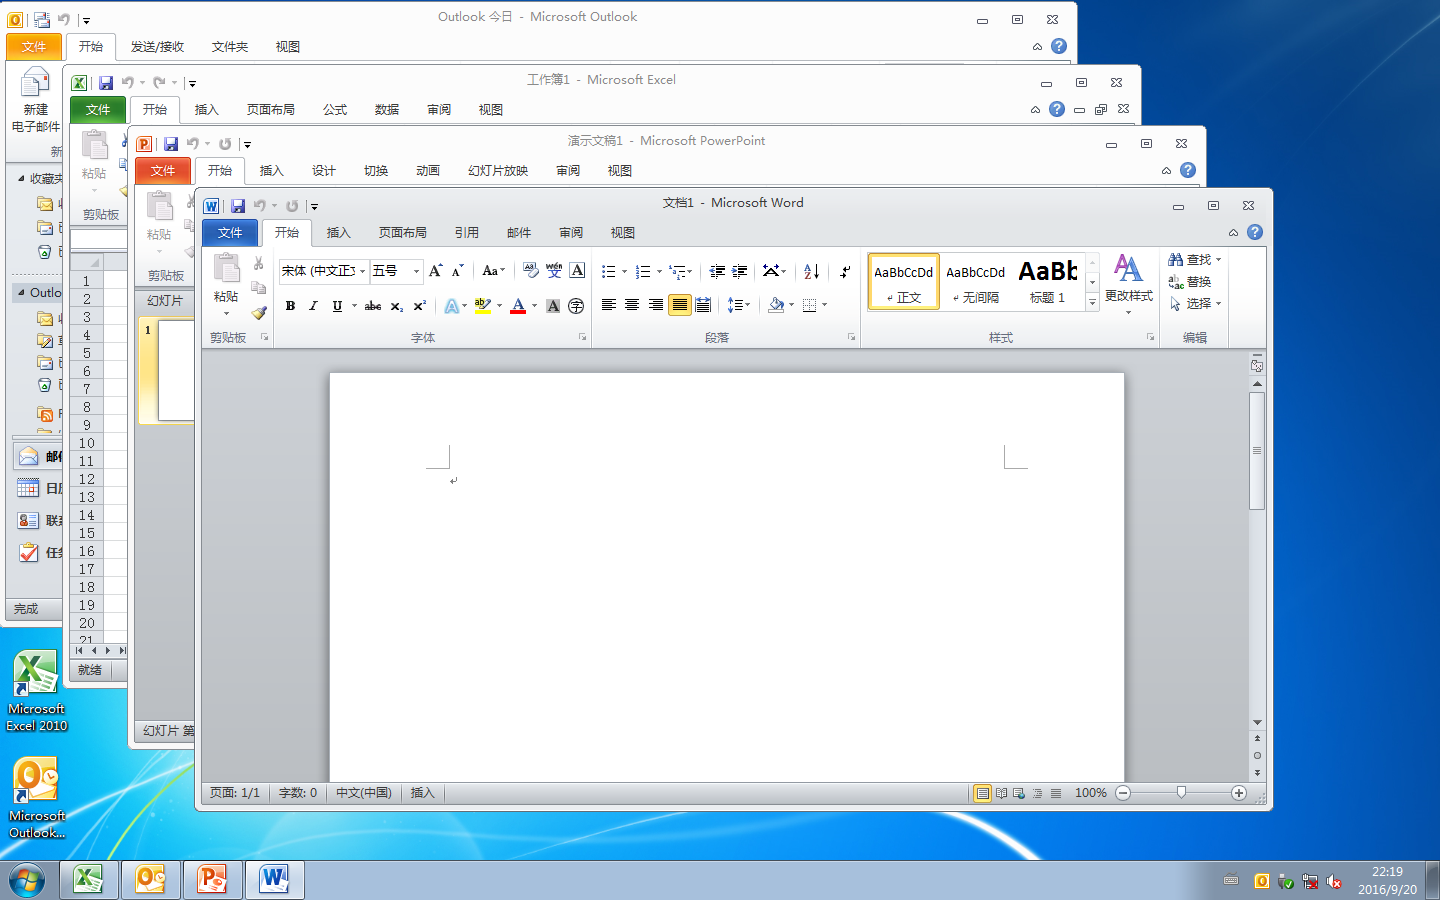Image resolution: width=1440 pixels, height=900 pixels.
Task: Open PowerPoint's 幻灯片放映 Slide Show tab
Action: point(498,171)
